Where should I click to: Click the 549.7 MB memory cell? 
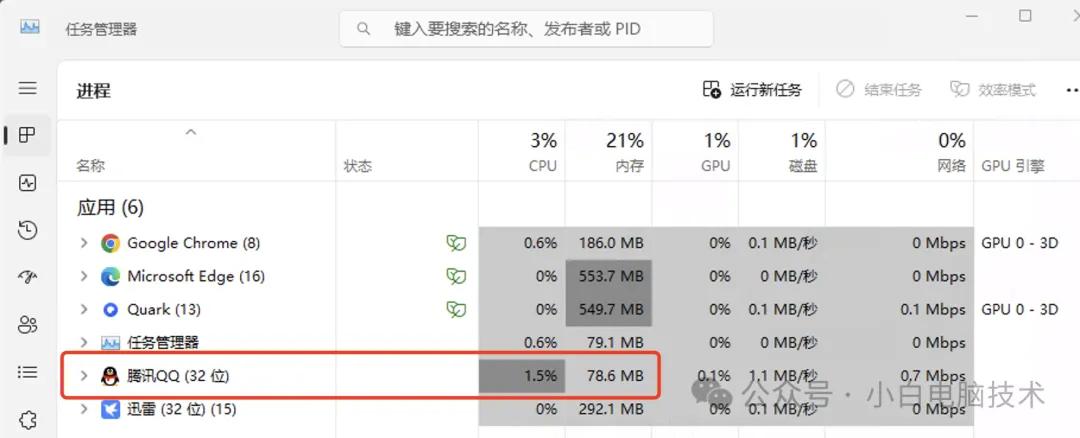[x=608, y=309]
